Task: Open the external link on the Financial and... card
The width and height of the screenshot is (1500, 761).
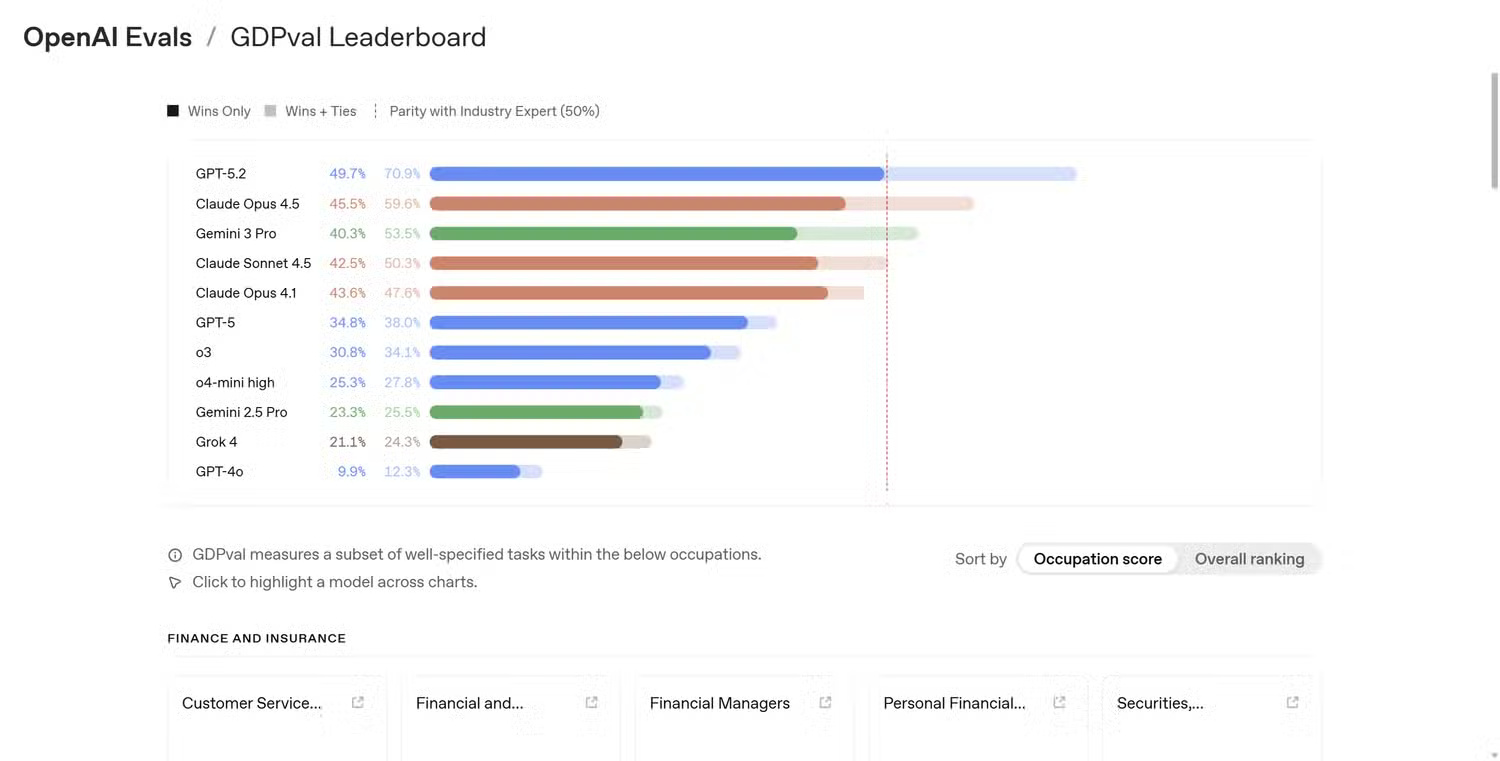Action: tap(591, 702)
